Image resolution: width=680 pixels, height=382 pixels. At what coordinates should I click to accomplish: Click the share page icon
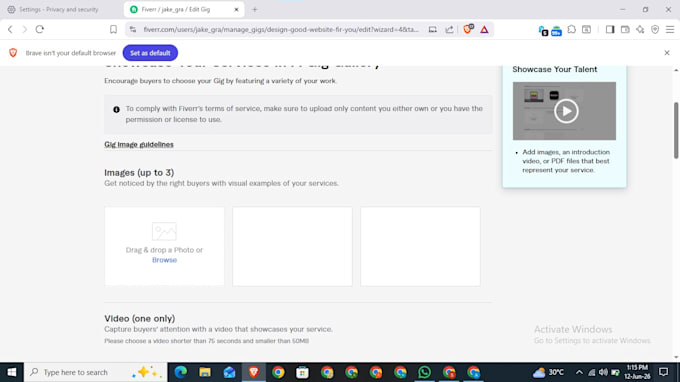point(449,29)
